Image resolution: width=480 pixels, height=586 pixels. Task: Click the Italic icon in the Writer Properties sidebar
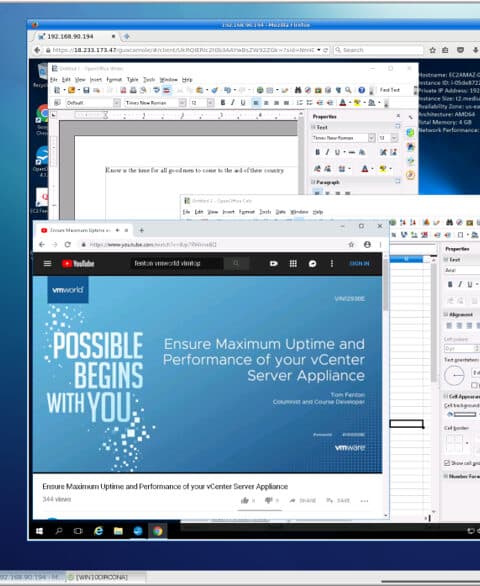point(327,152)
